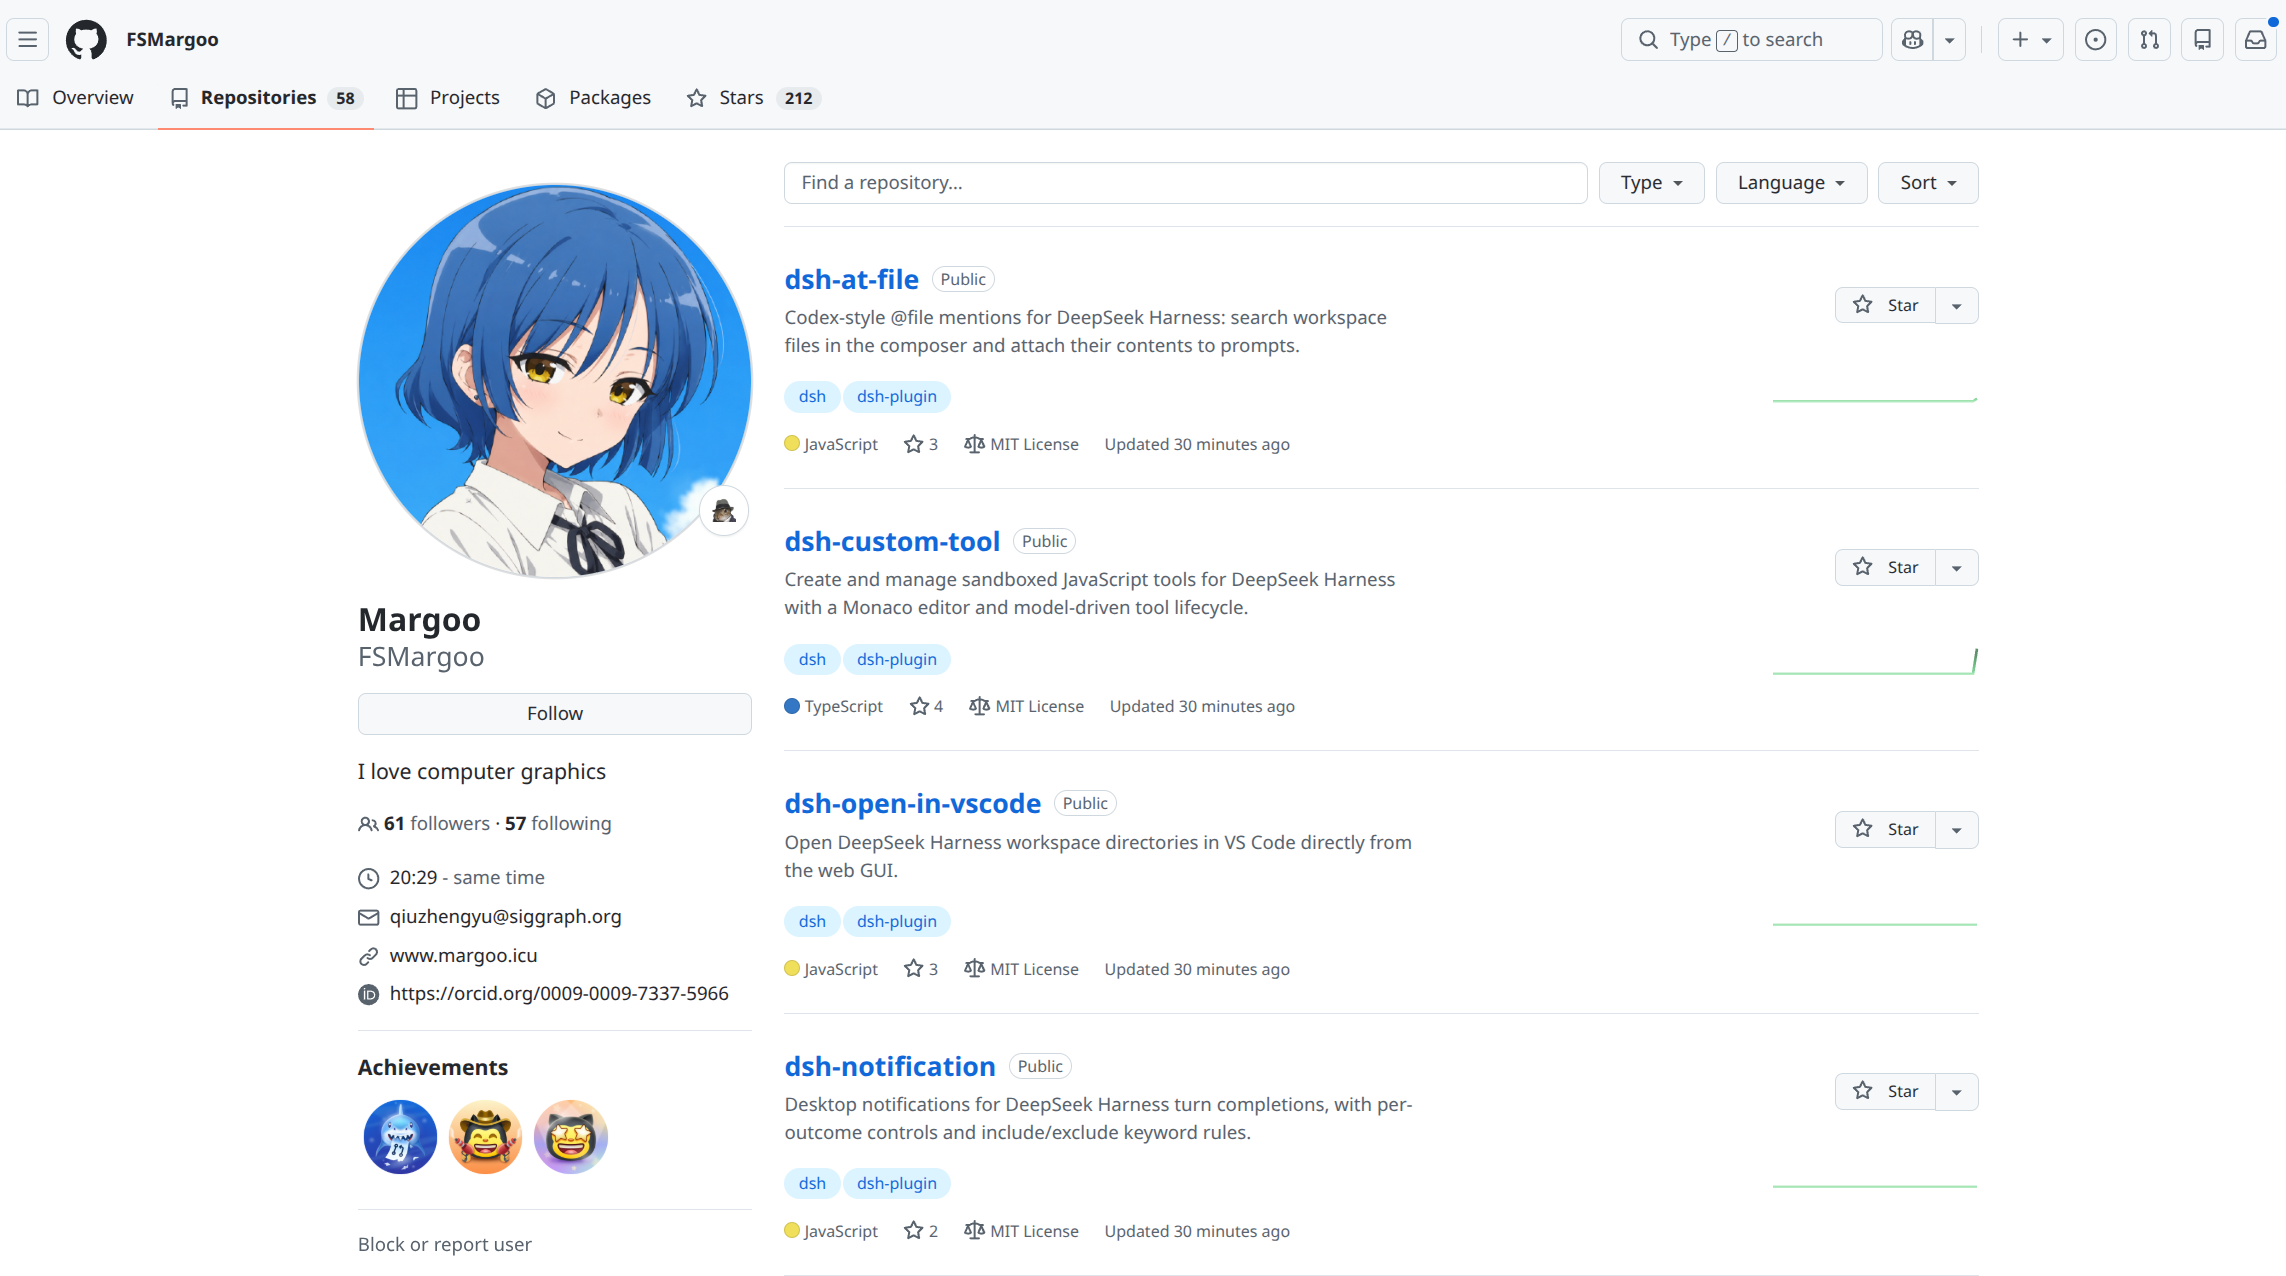View the 61 followers list
Image resolution: width=2286 pixels, height=1276 pixels.
click(x=436, y=823)
